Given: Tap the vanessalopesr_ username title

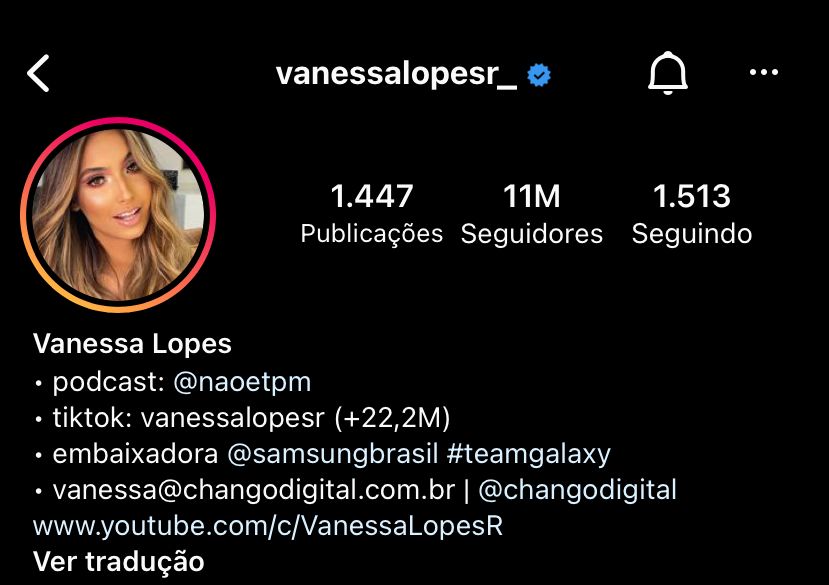Looking at the screenshot, I should 397,74.
